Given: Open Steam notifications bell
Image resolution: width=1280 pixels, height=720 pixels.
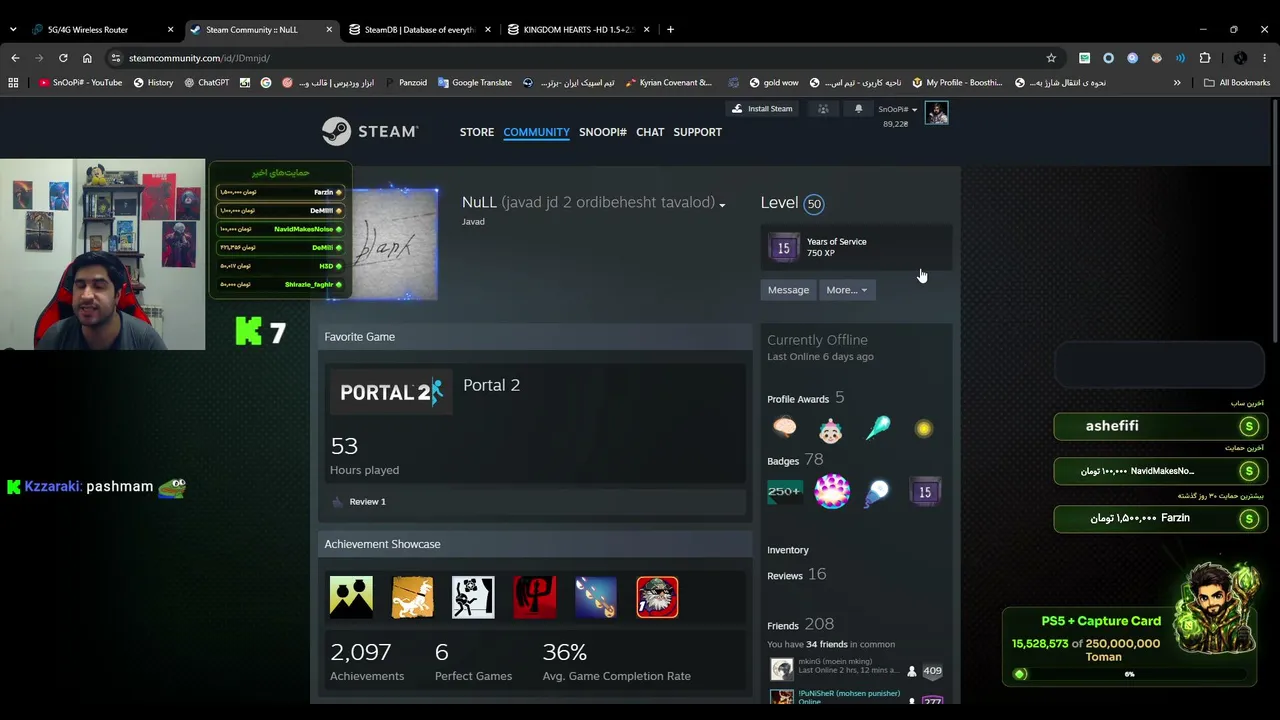Looking at the screenshot, I should click(x=858, y=109).
